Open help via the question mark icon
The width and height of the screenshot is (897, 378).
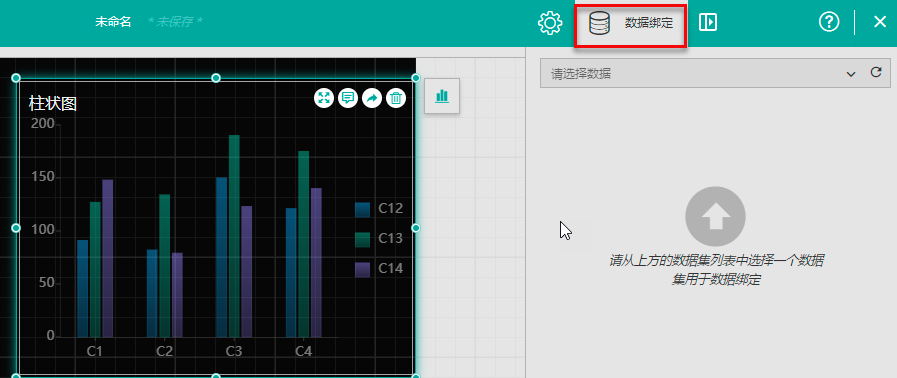coord(829,22)
